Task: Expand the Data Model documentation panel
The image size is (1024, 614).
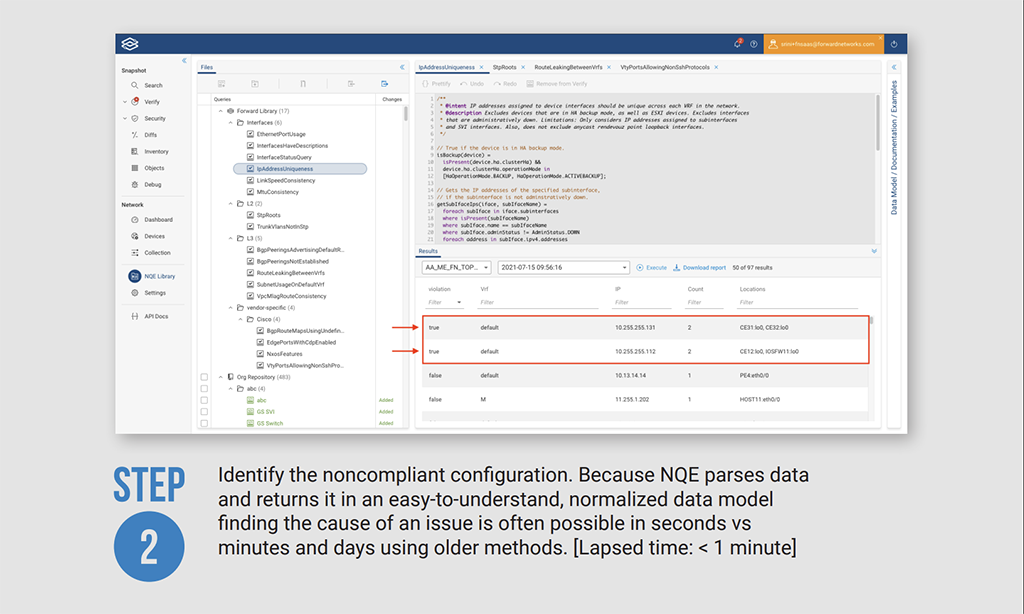Action: (894, 67)
